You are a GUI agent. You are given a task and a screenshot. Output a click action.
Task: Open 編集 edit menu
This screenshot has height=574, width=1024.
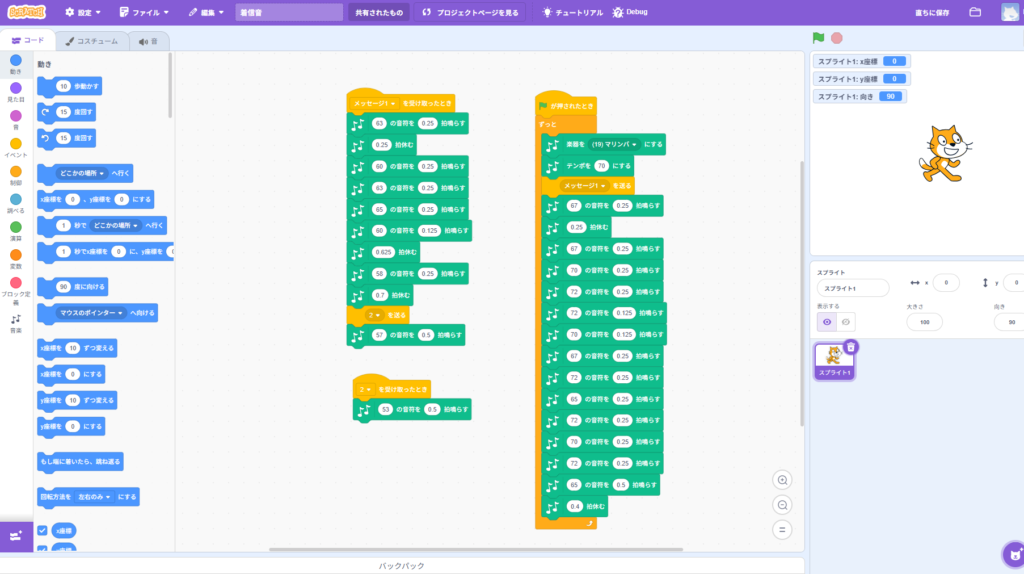pyautogui.click(x=207, y=12)
